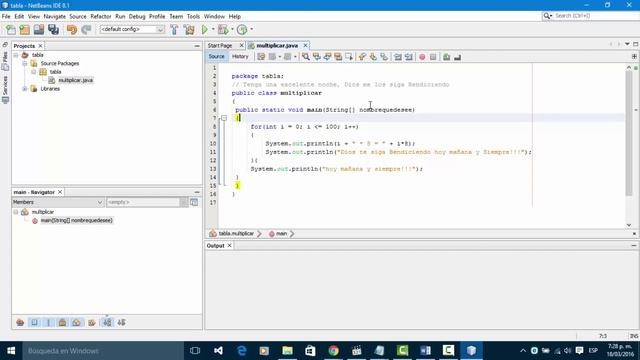
Task: Open the Refactor menu
Action: click(101, 16)
